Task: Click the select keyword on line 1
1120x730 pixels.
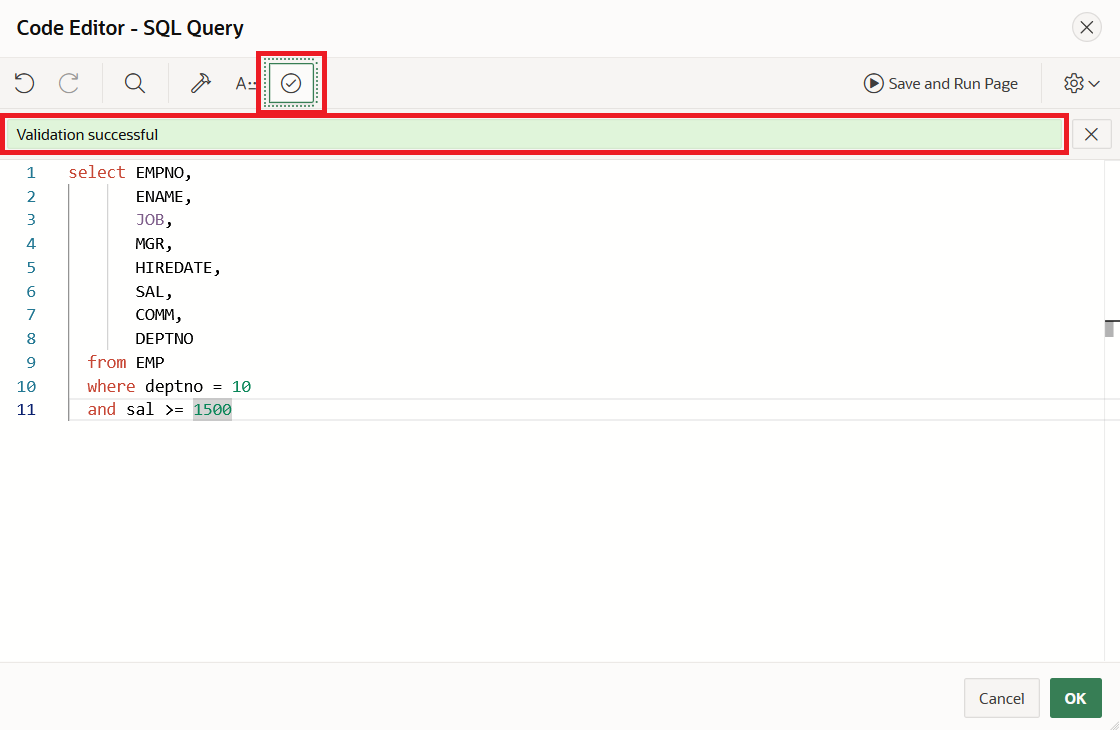Action: coord(96,172)
